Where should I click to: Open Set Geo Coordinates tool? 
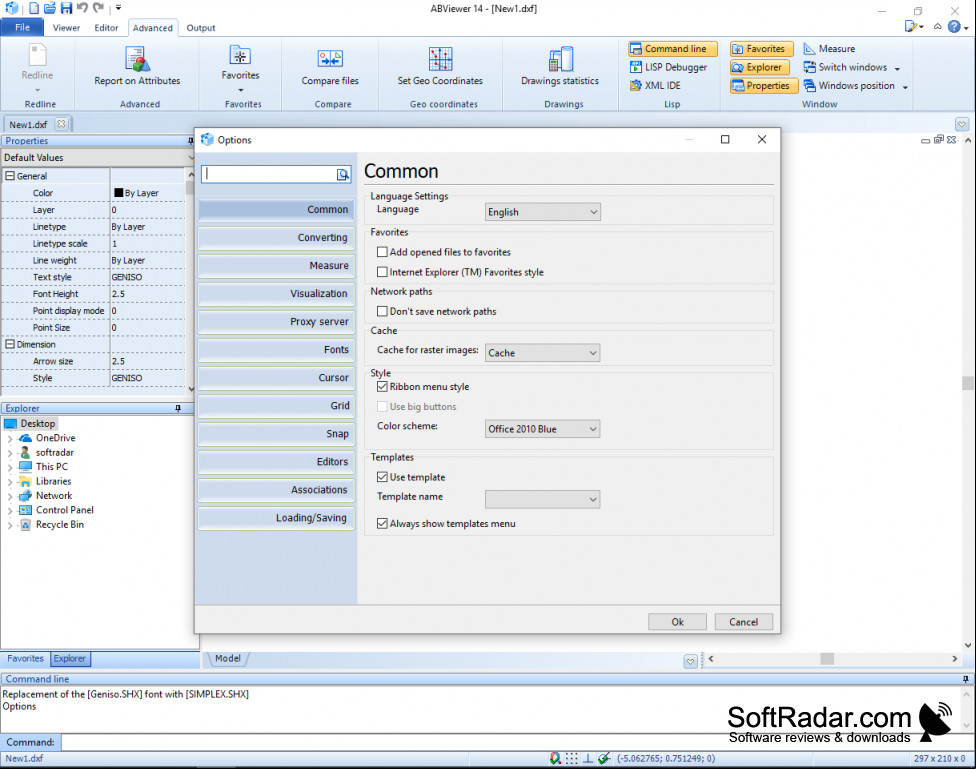point(440,67)
